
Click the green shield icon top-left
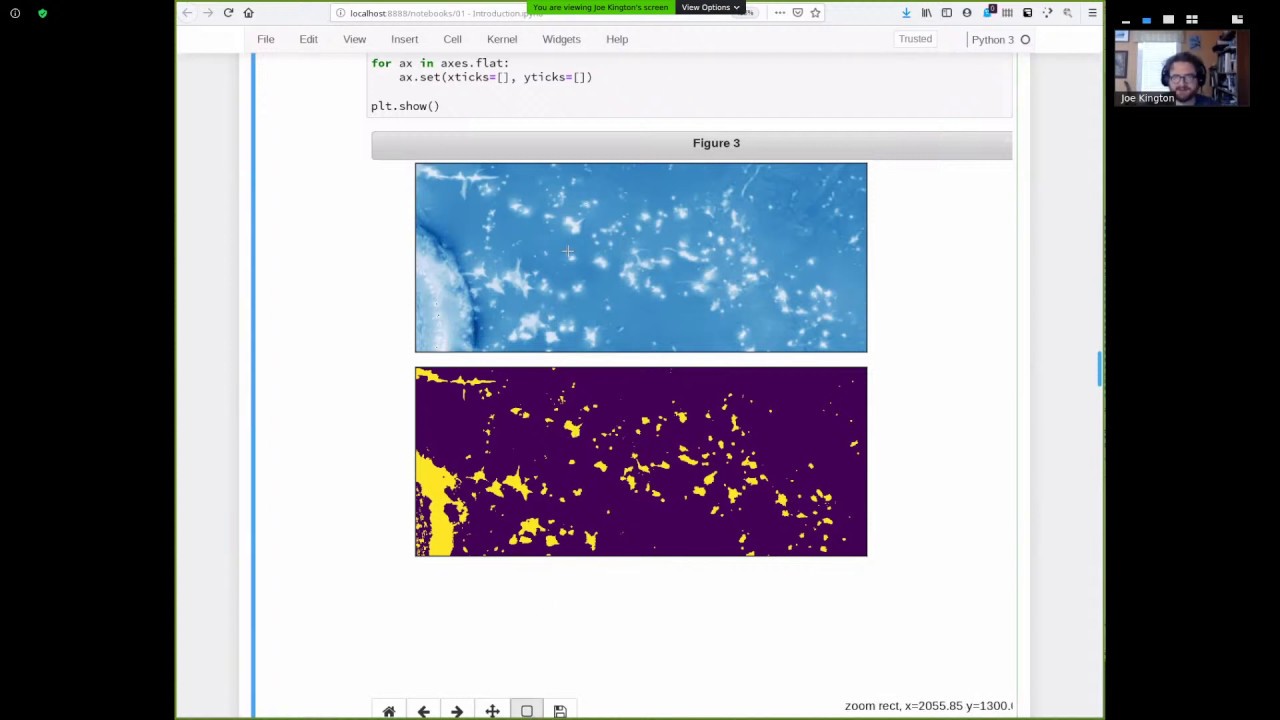coord(42,13)
